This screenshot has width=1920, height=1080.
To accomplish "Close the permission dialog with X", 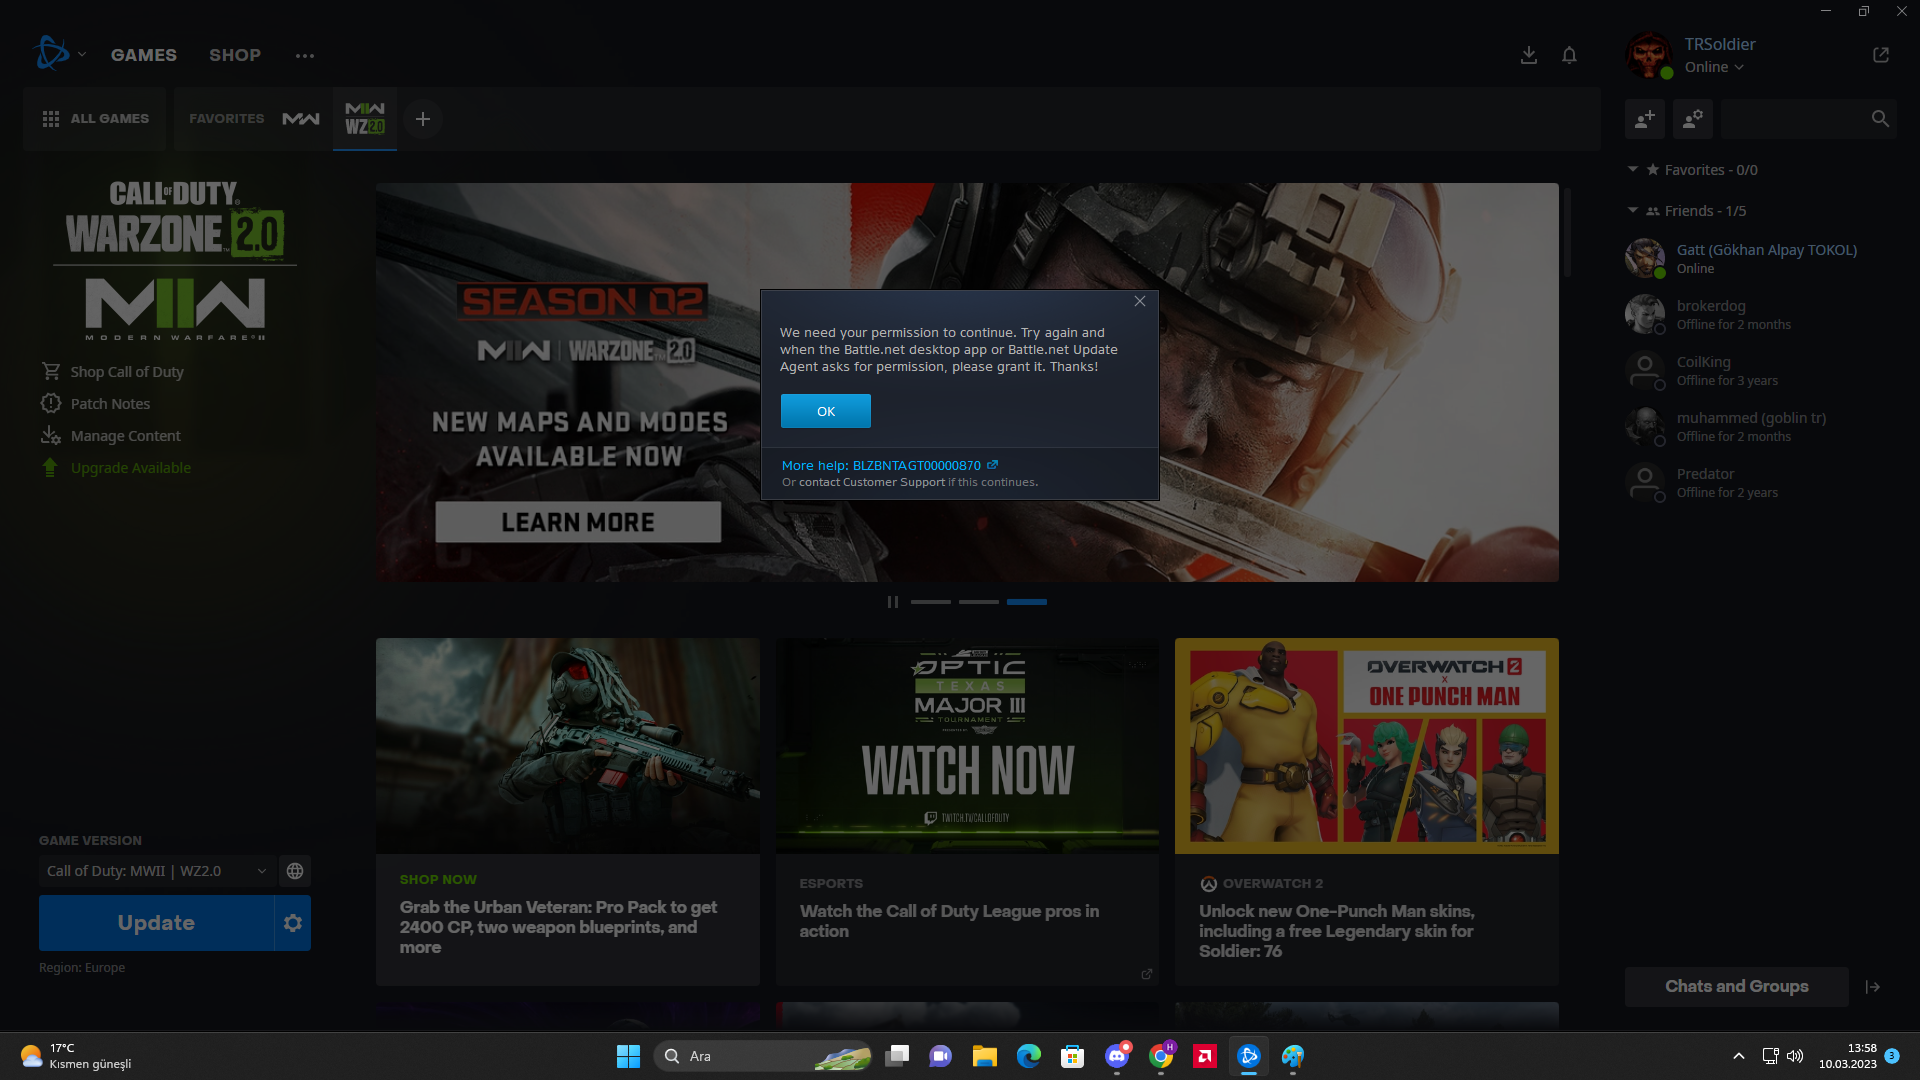I will (1139, 301).
